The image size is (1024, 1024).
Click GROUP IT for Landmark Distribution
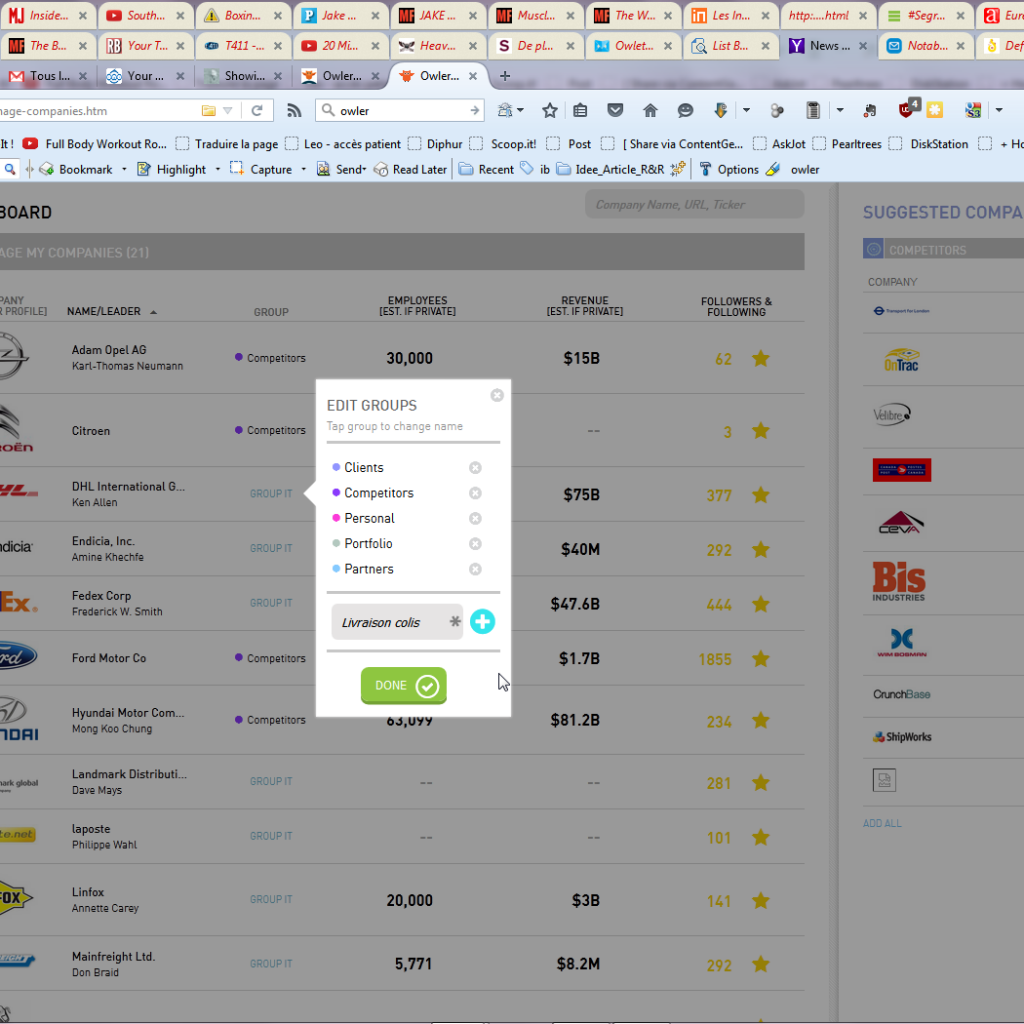[x=271, y=782]
